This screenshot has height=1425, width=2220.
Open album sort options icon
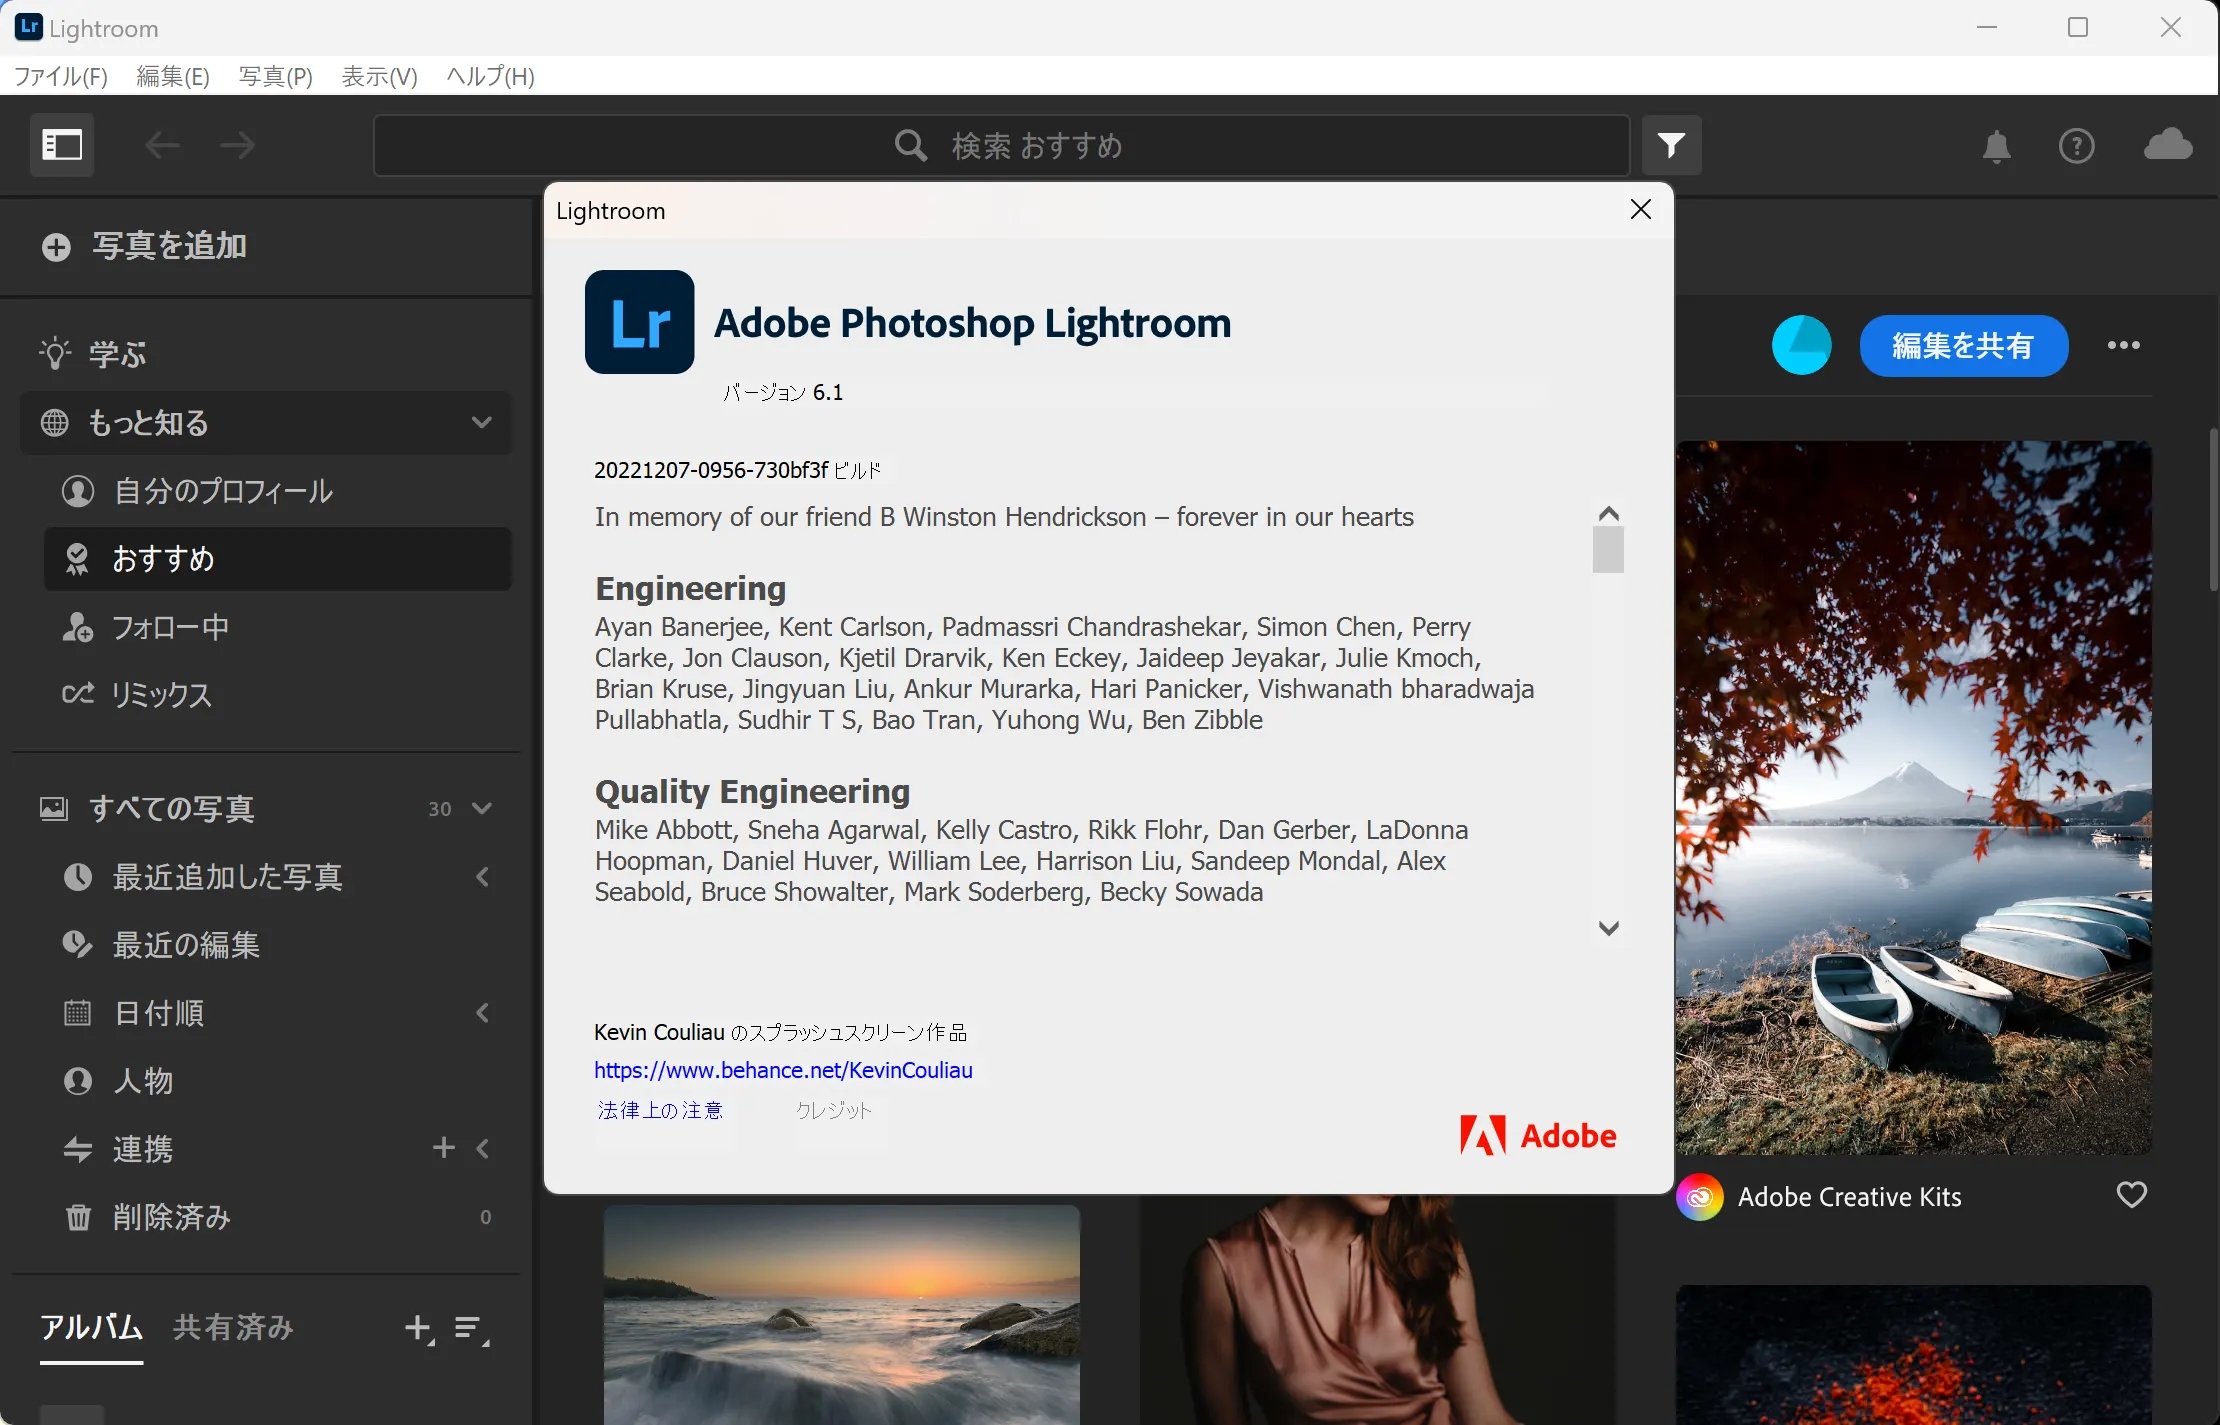[470, 1328]
